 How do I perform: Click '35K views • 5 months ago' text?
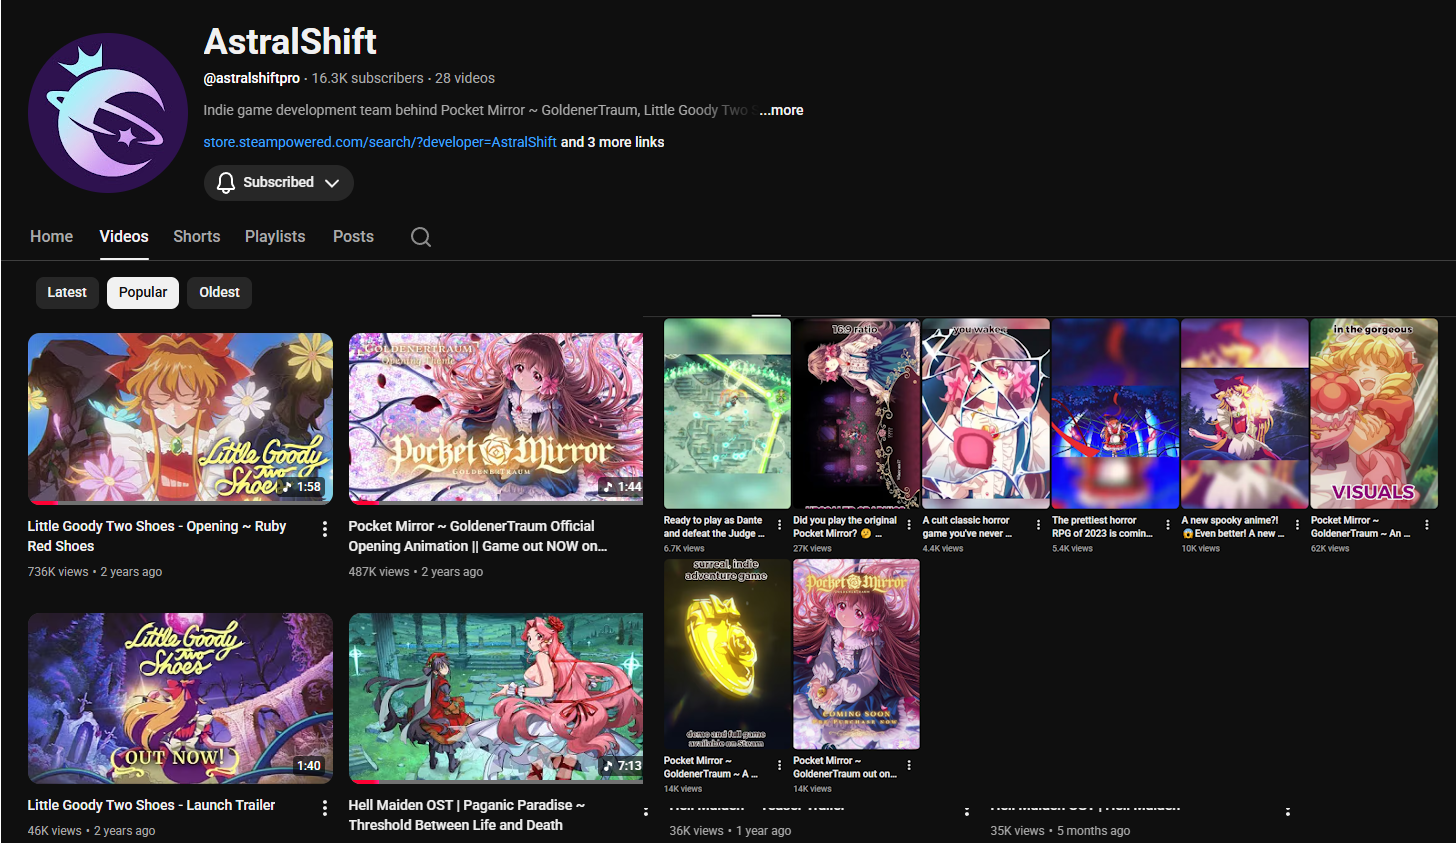[x=1060, y=831]
